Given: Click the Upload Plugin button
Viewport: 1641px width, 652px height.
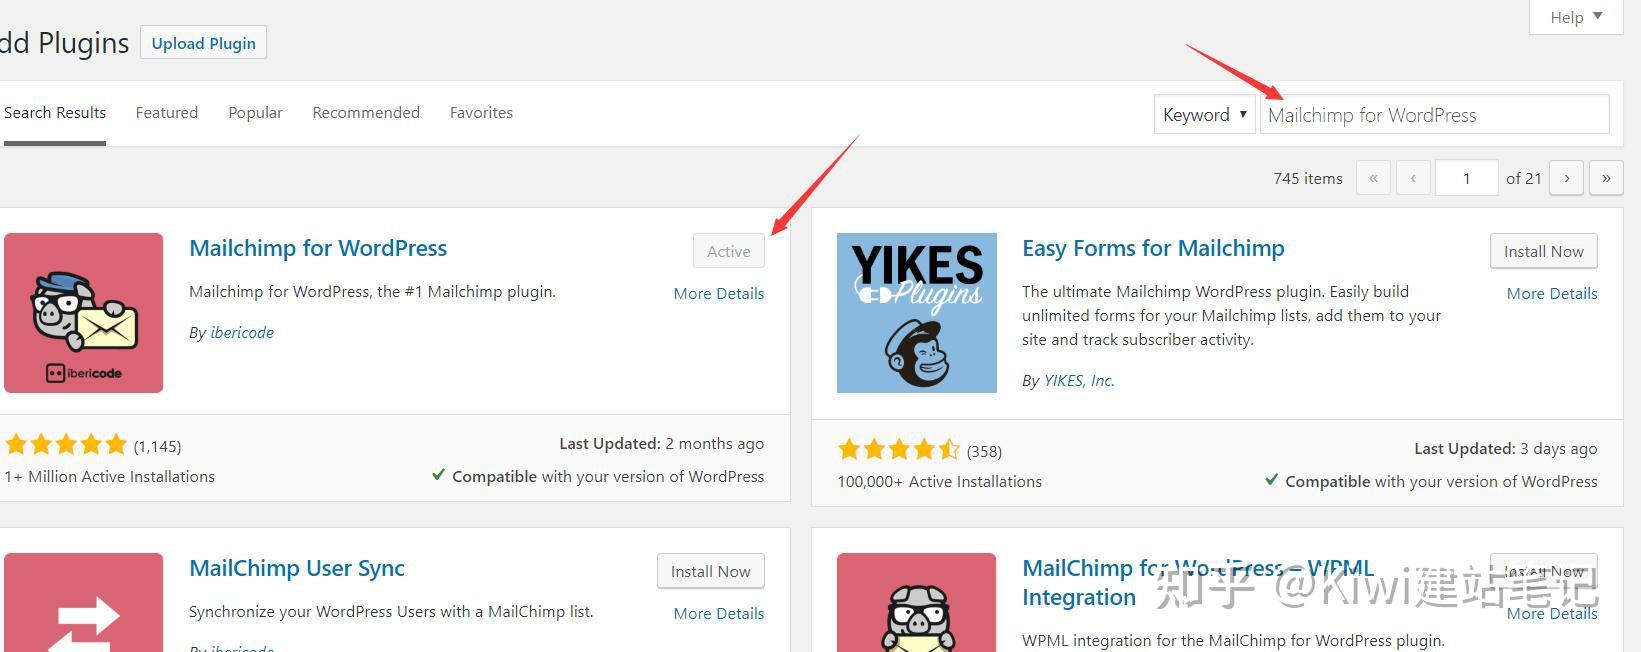Looking at the screenshot, I should [203, 43].
